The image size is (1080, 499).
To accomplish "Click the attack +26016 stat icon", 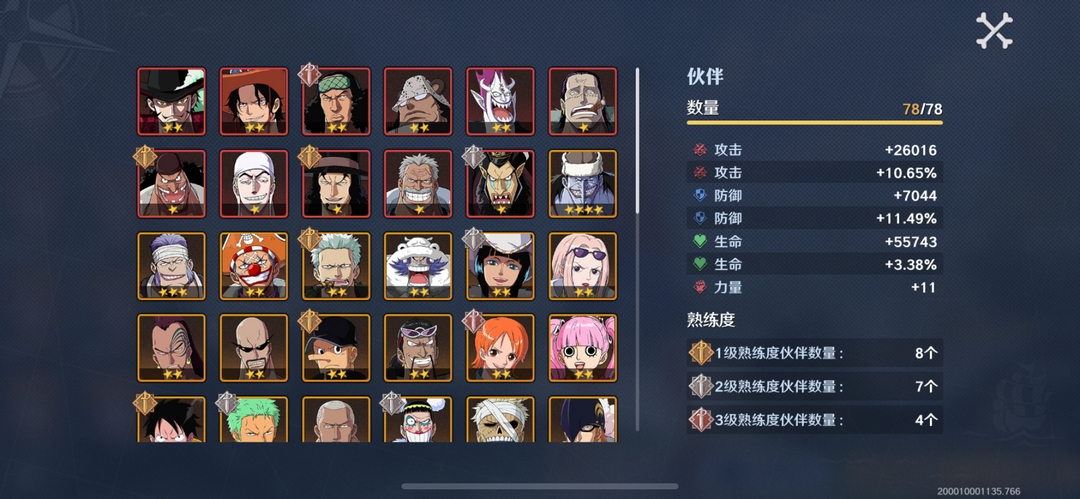I will (x=700, y=150).
